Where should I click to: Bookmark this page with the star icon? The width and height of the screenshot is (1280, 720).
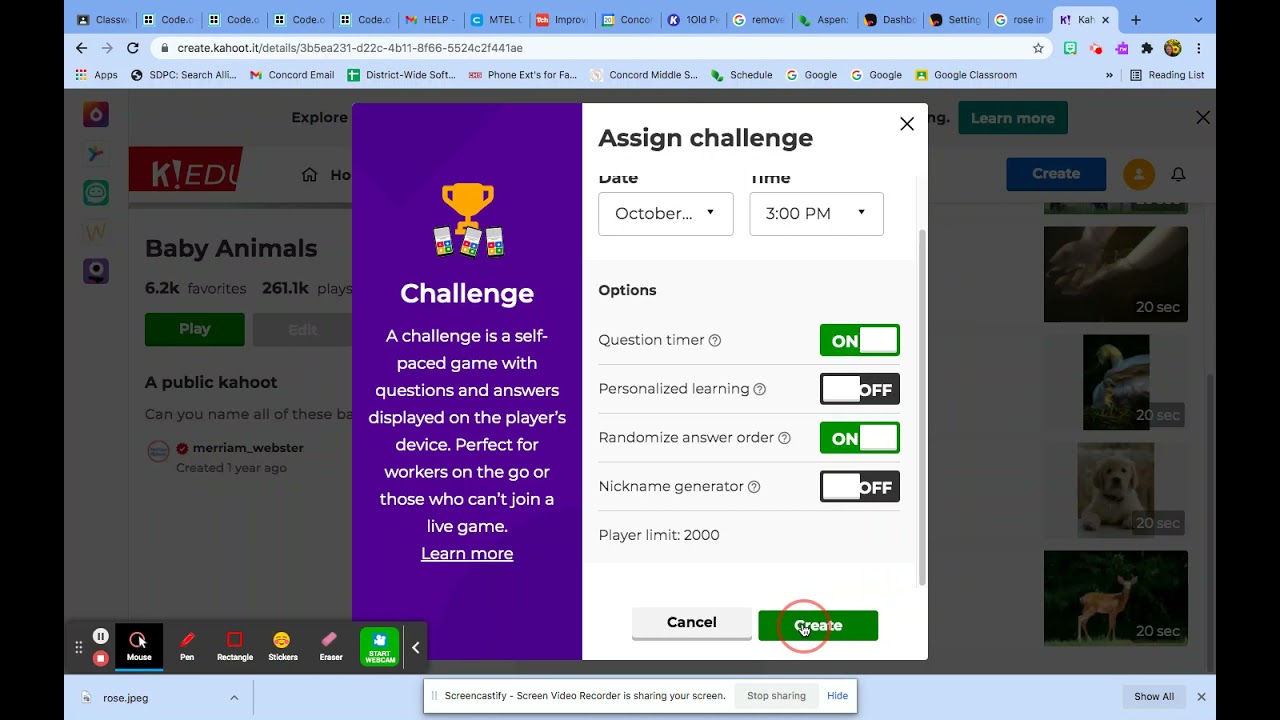tap(1038, 48)
